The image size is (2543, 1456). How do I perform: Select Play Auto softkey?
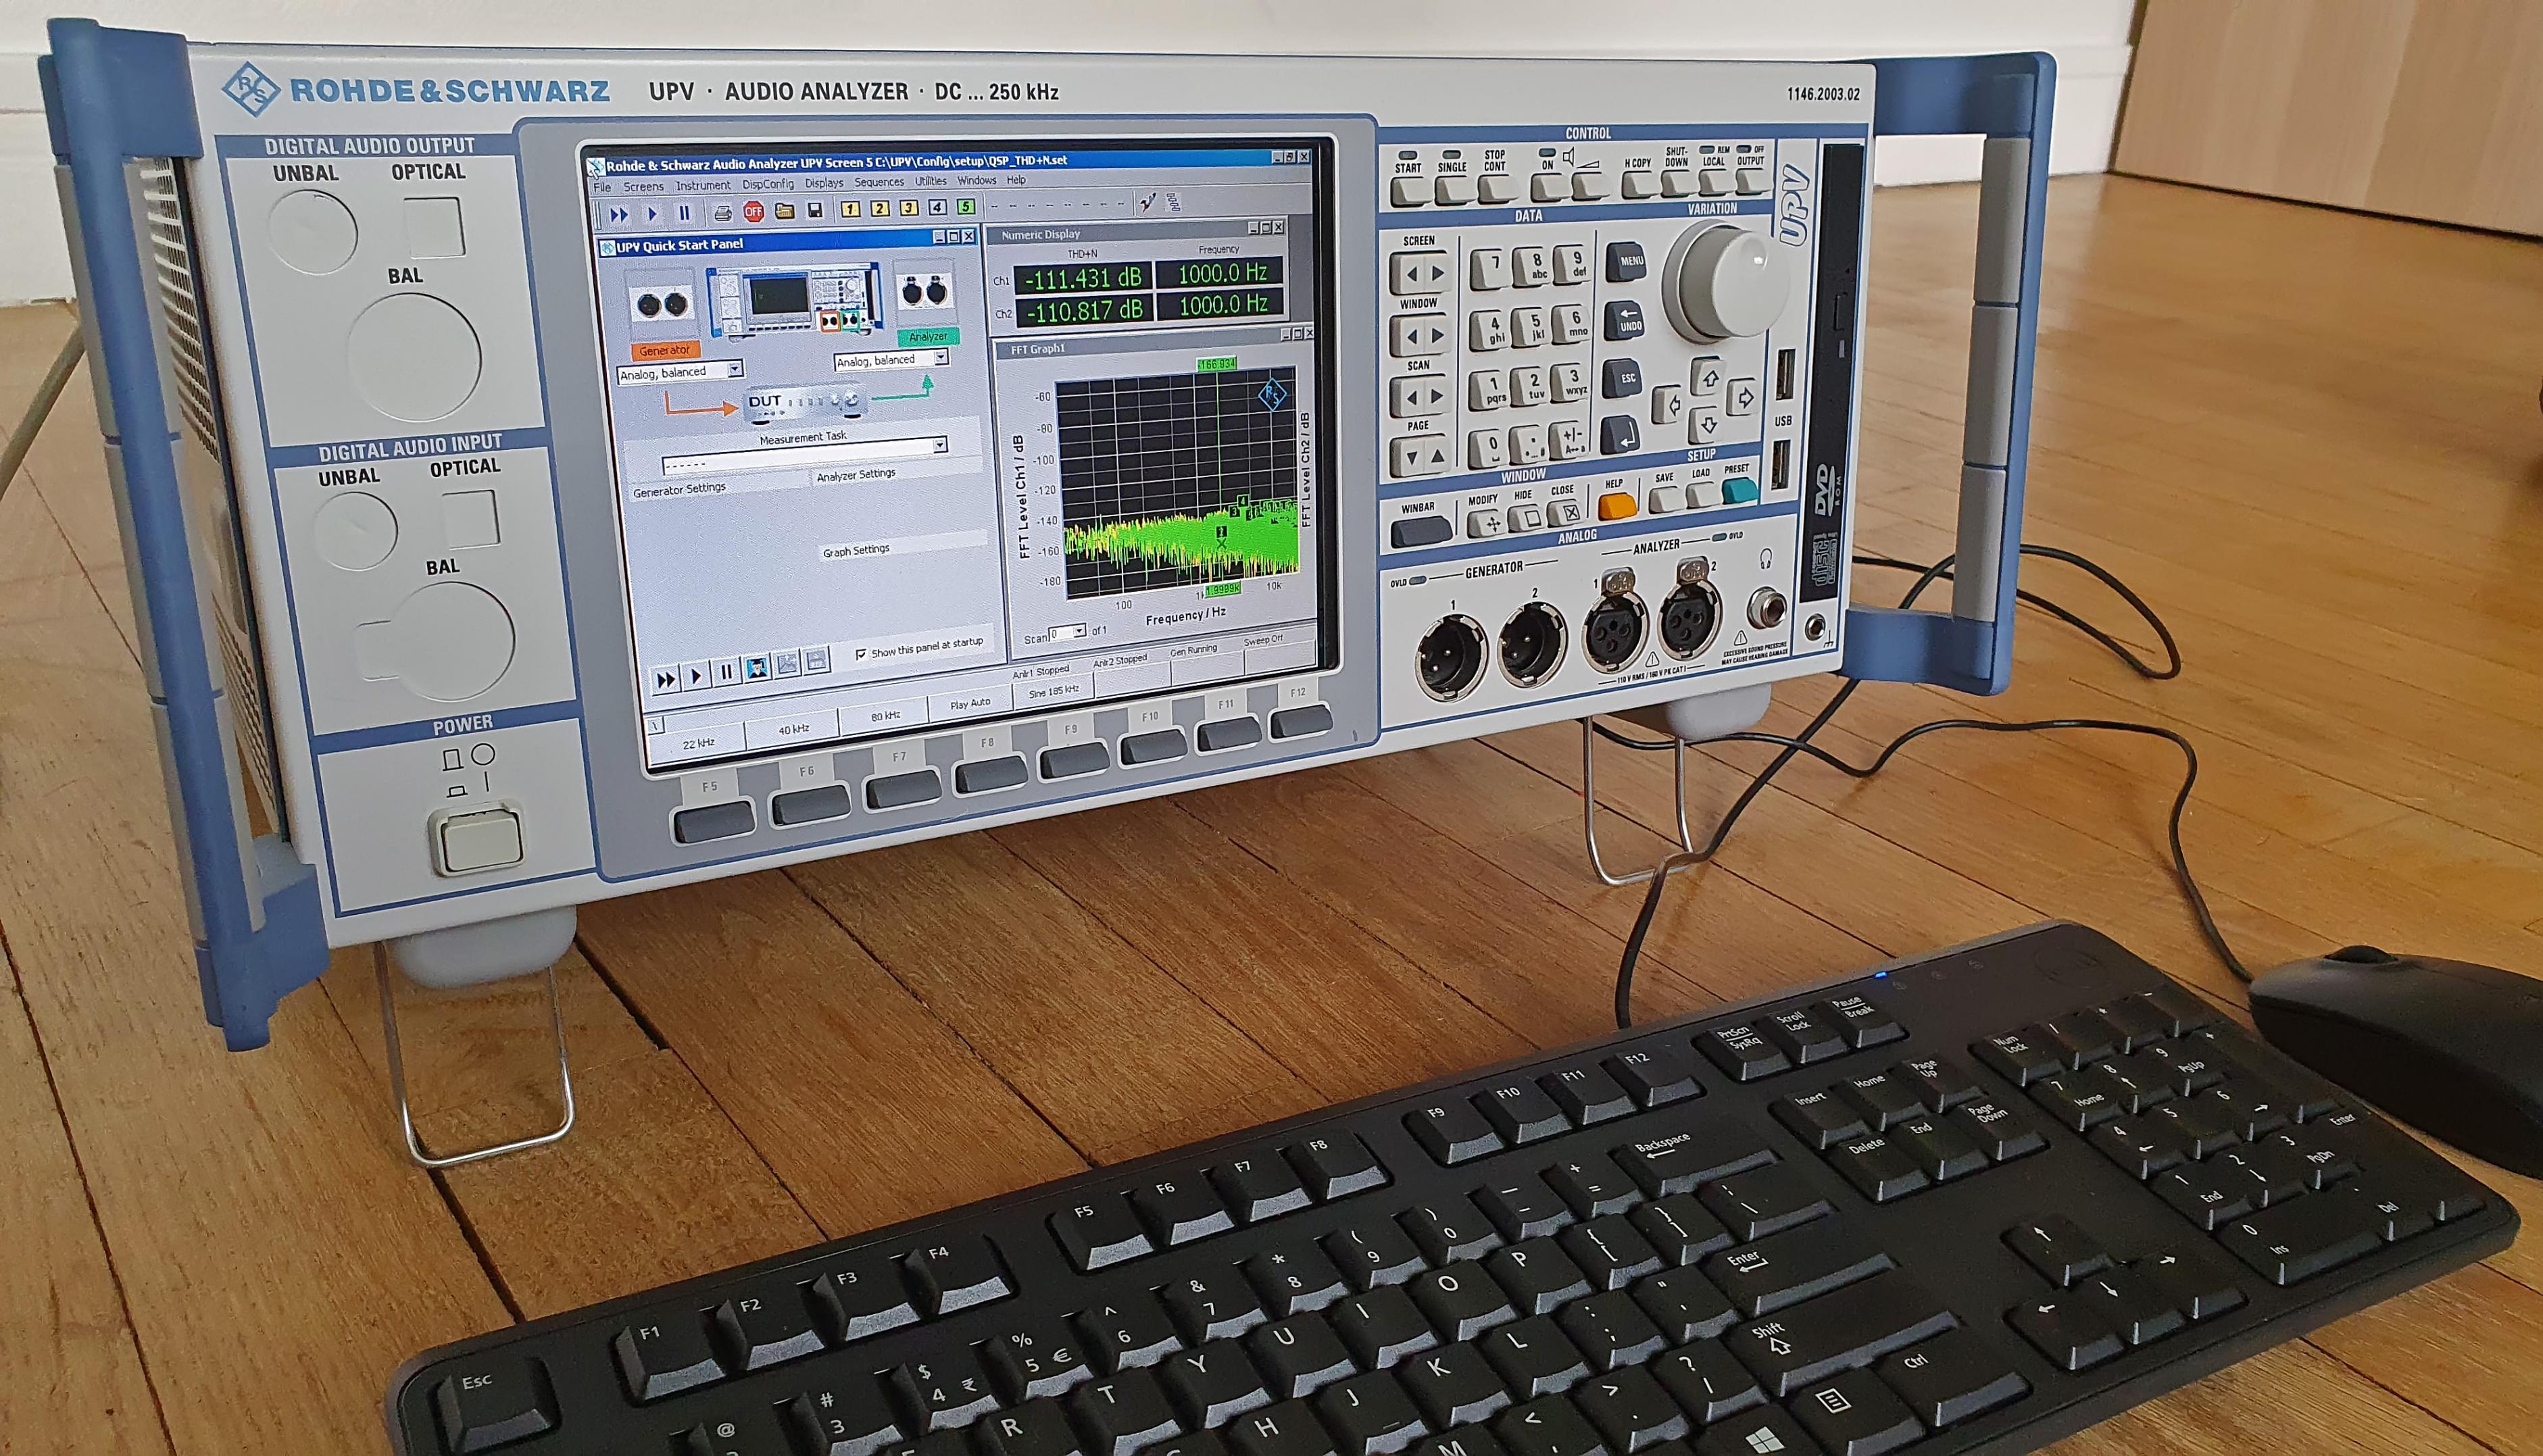(970, 704)
